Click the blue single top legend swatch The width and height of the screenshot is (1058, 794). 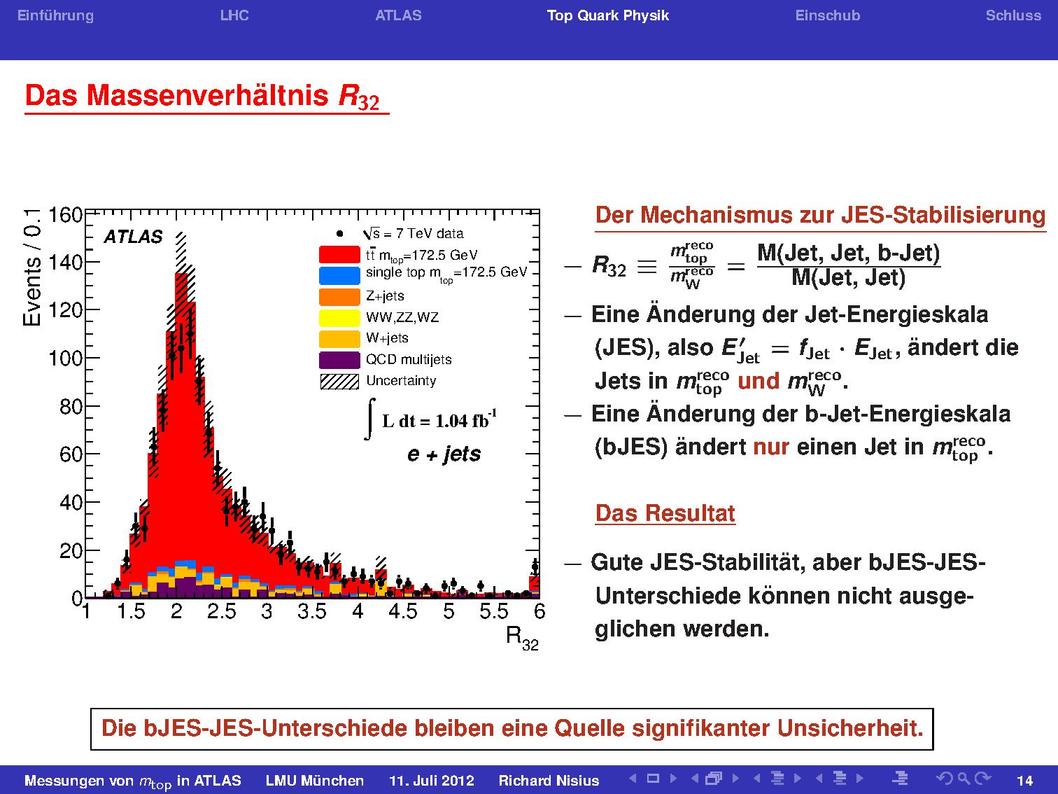(x=339, y=275)
